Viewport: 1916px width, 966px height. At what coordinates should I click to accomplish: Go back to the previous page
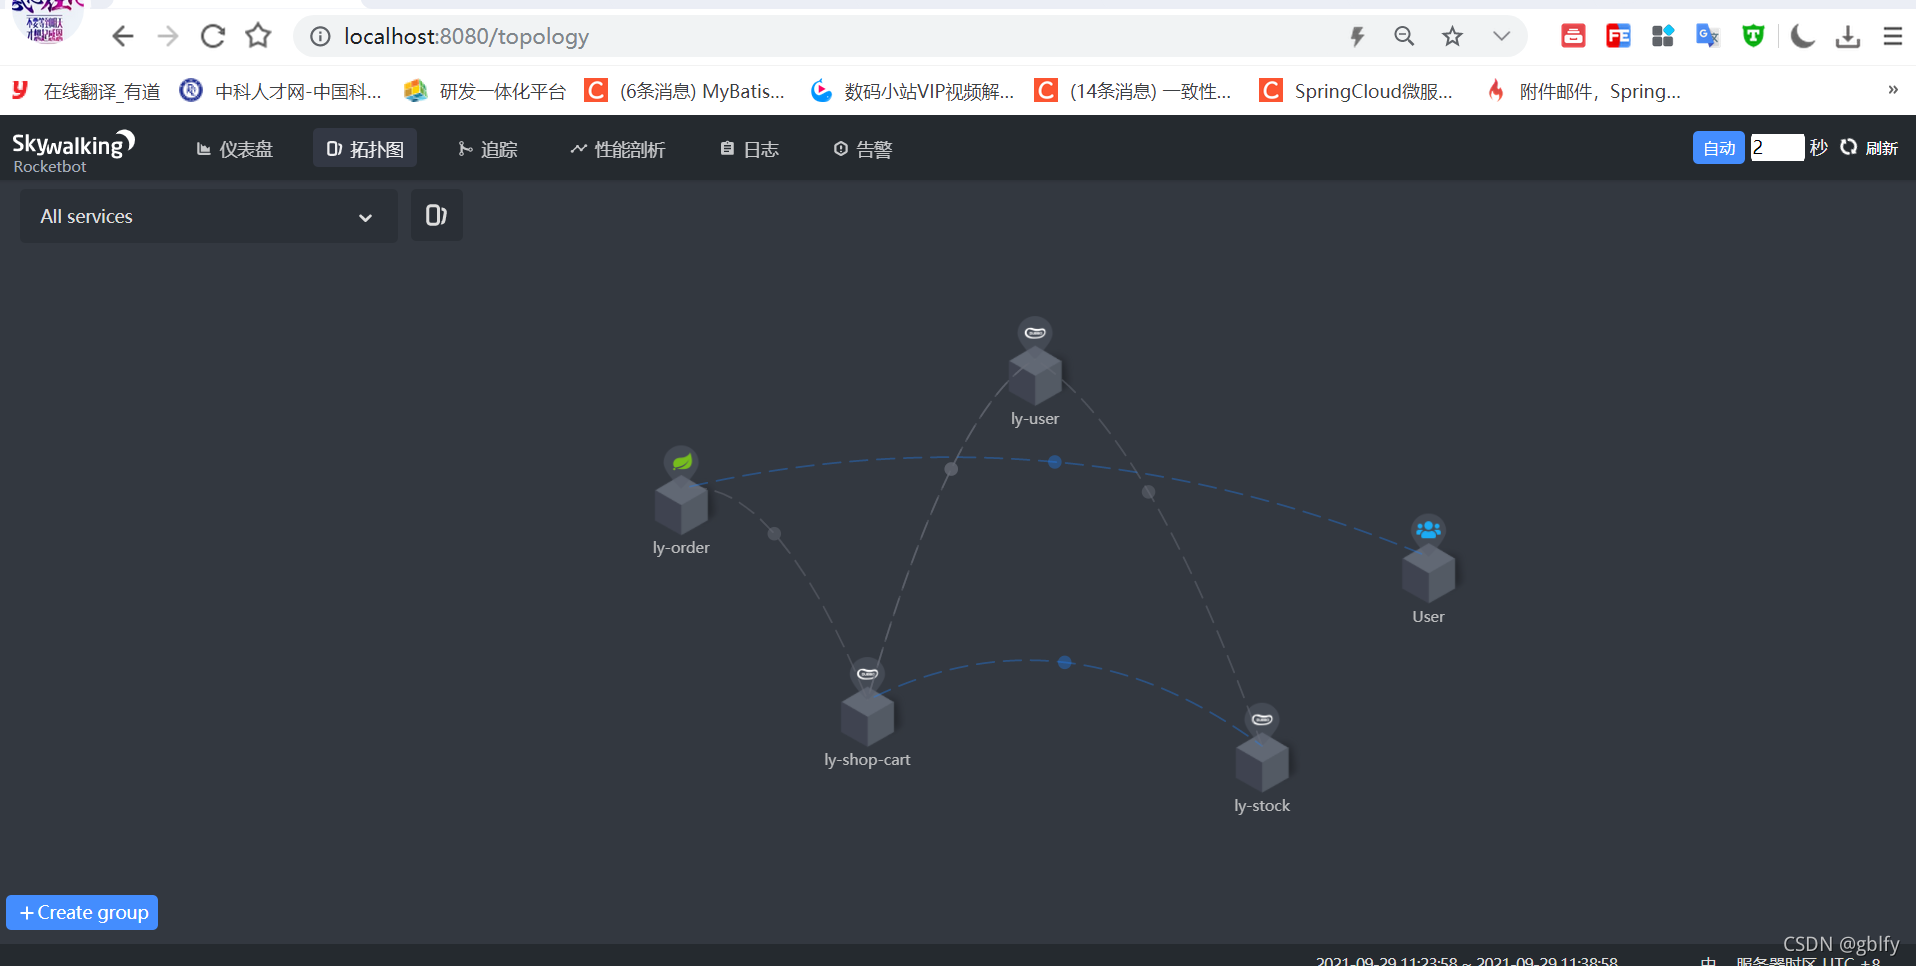[x=122, y=37]
